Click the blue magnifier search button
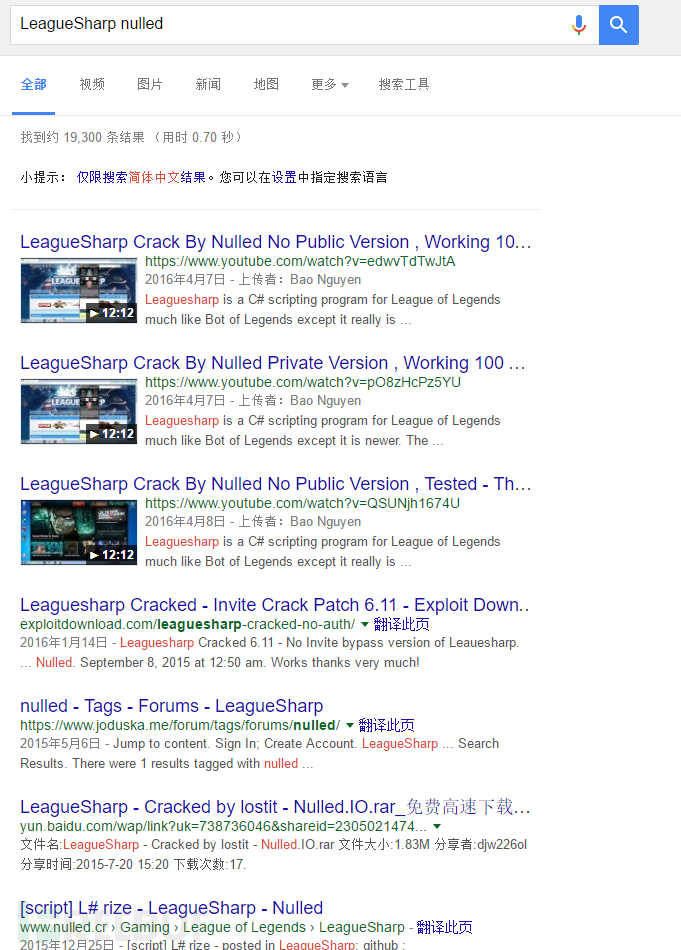Viewport: 681px width, 950px height. [x=619, y=25]
